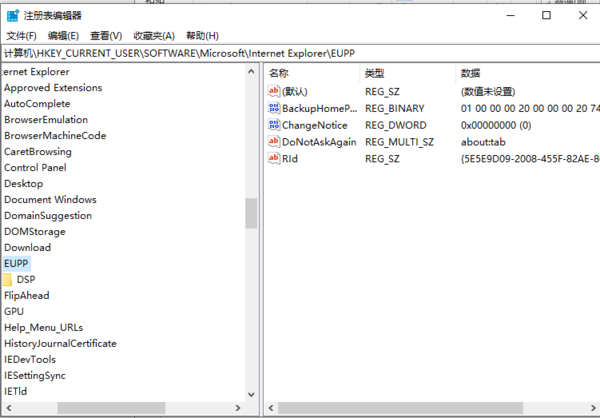Click the RId string value icon
The width and height of the screenshot is (600, 418).
[x=274, y=158]
